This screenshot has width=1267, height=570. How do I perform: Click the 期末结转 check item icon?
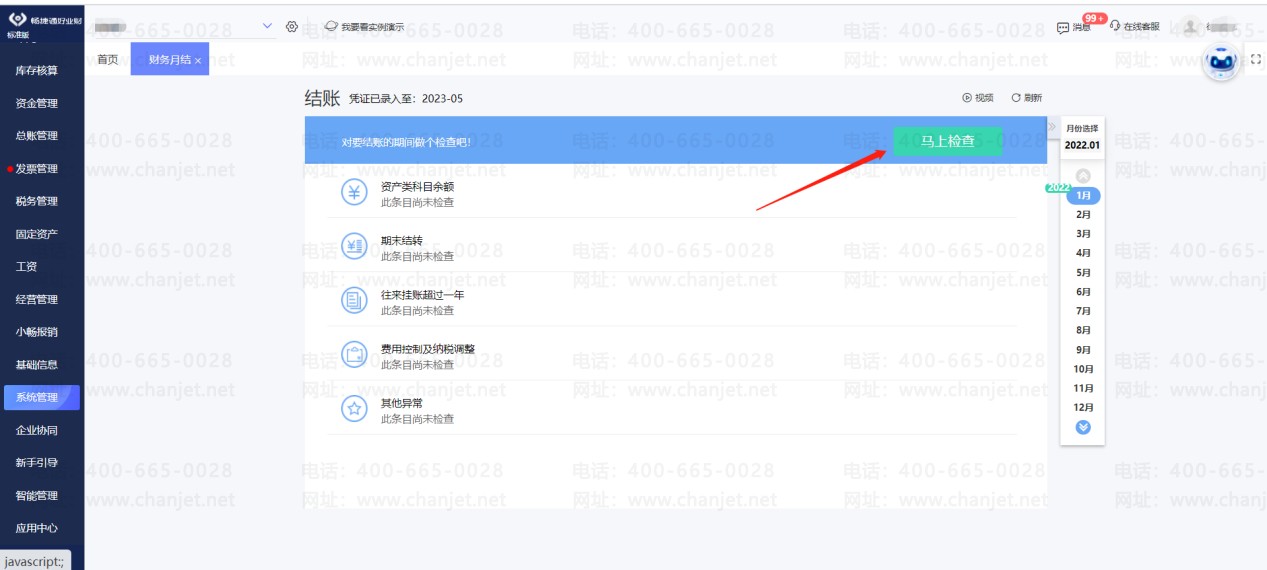tap(354, 246)
